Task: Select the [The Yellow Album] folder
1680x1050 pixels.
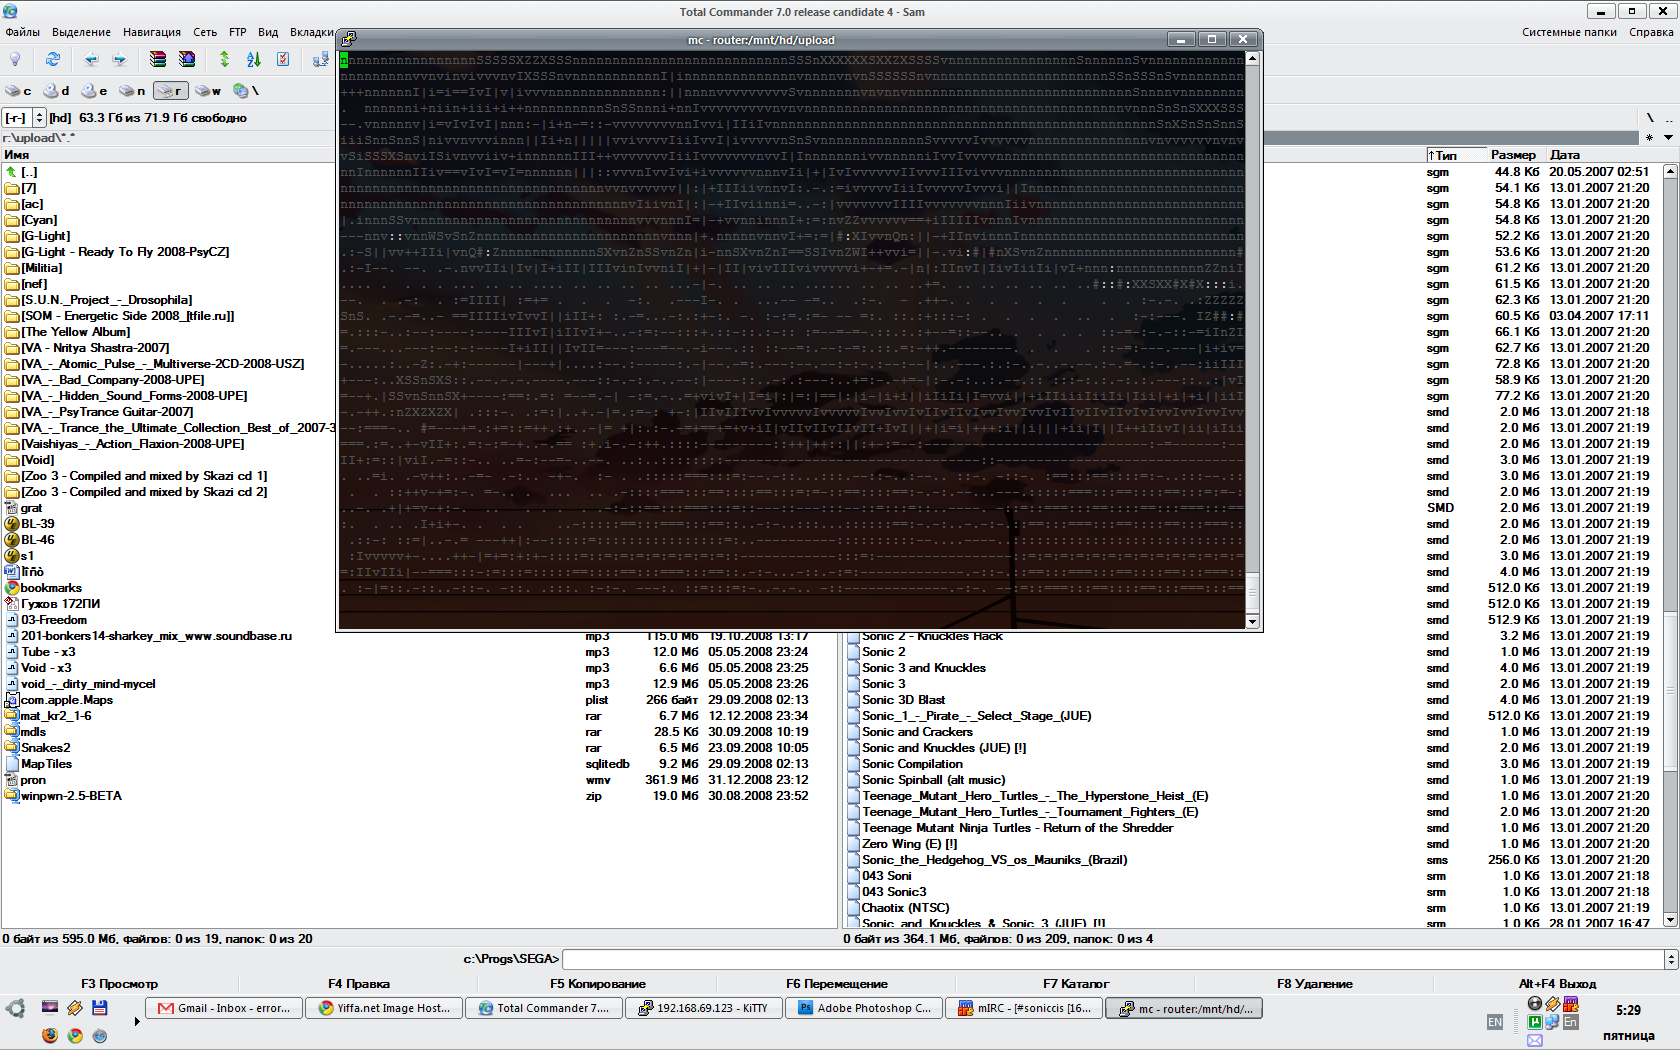Action: tap(76, 332)
